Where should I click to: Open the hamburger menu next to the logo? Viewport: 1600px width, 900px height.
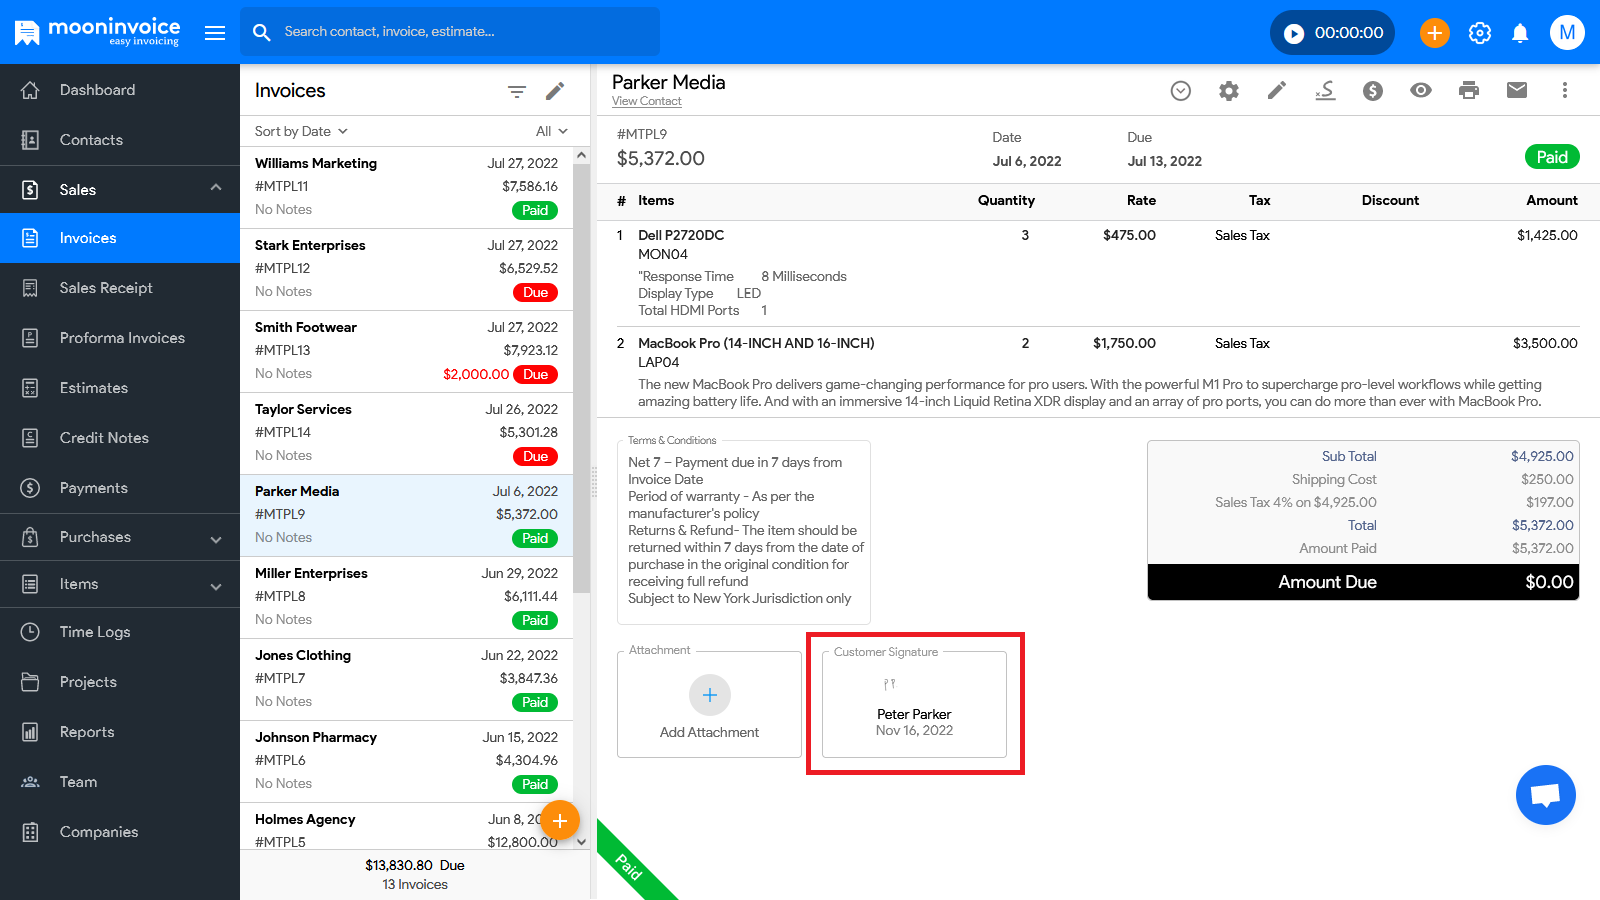pyautogui.click(x=215, y=33)
